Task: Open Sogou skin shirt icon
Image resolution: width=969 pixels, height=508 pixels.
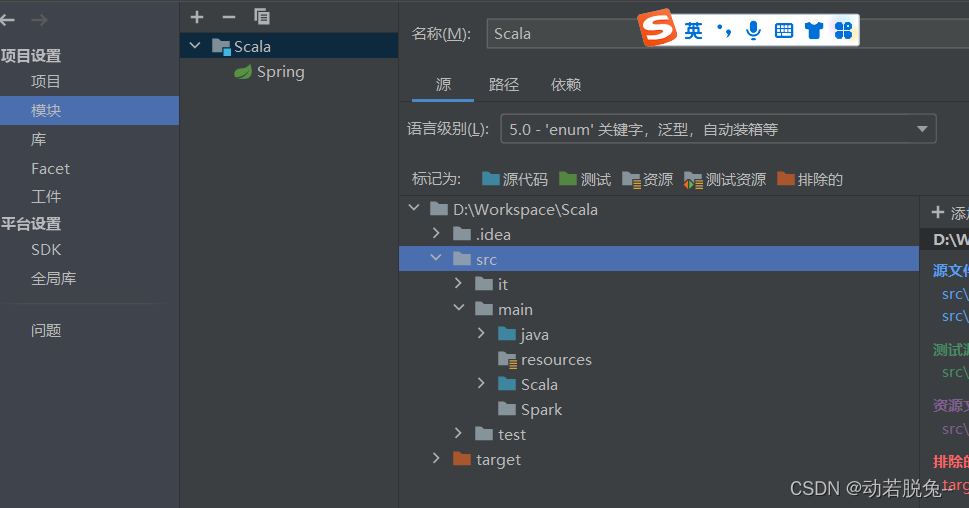Action: [814, 30]
